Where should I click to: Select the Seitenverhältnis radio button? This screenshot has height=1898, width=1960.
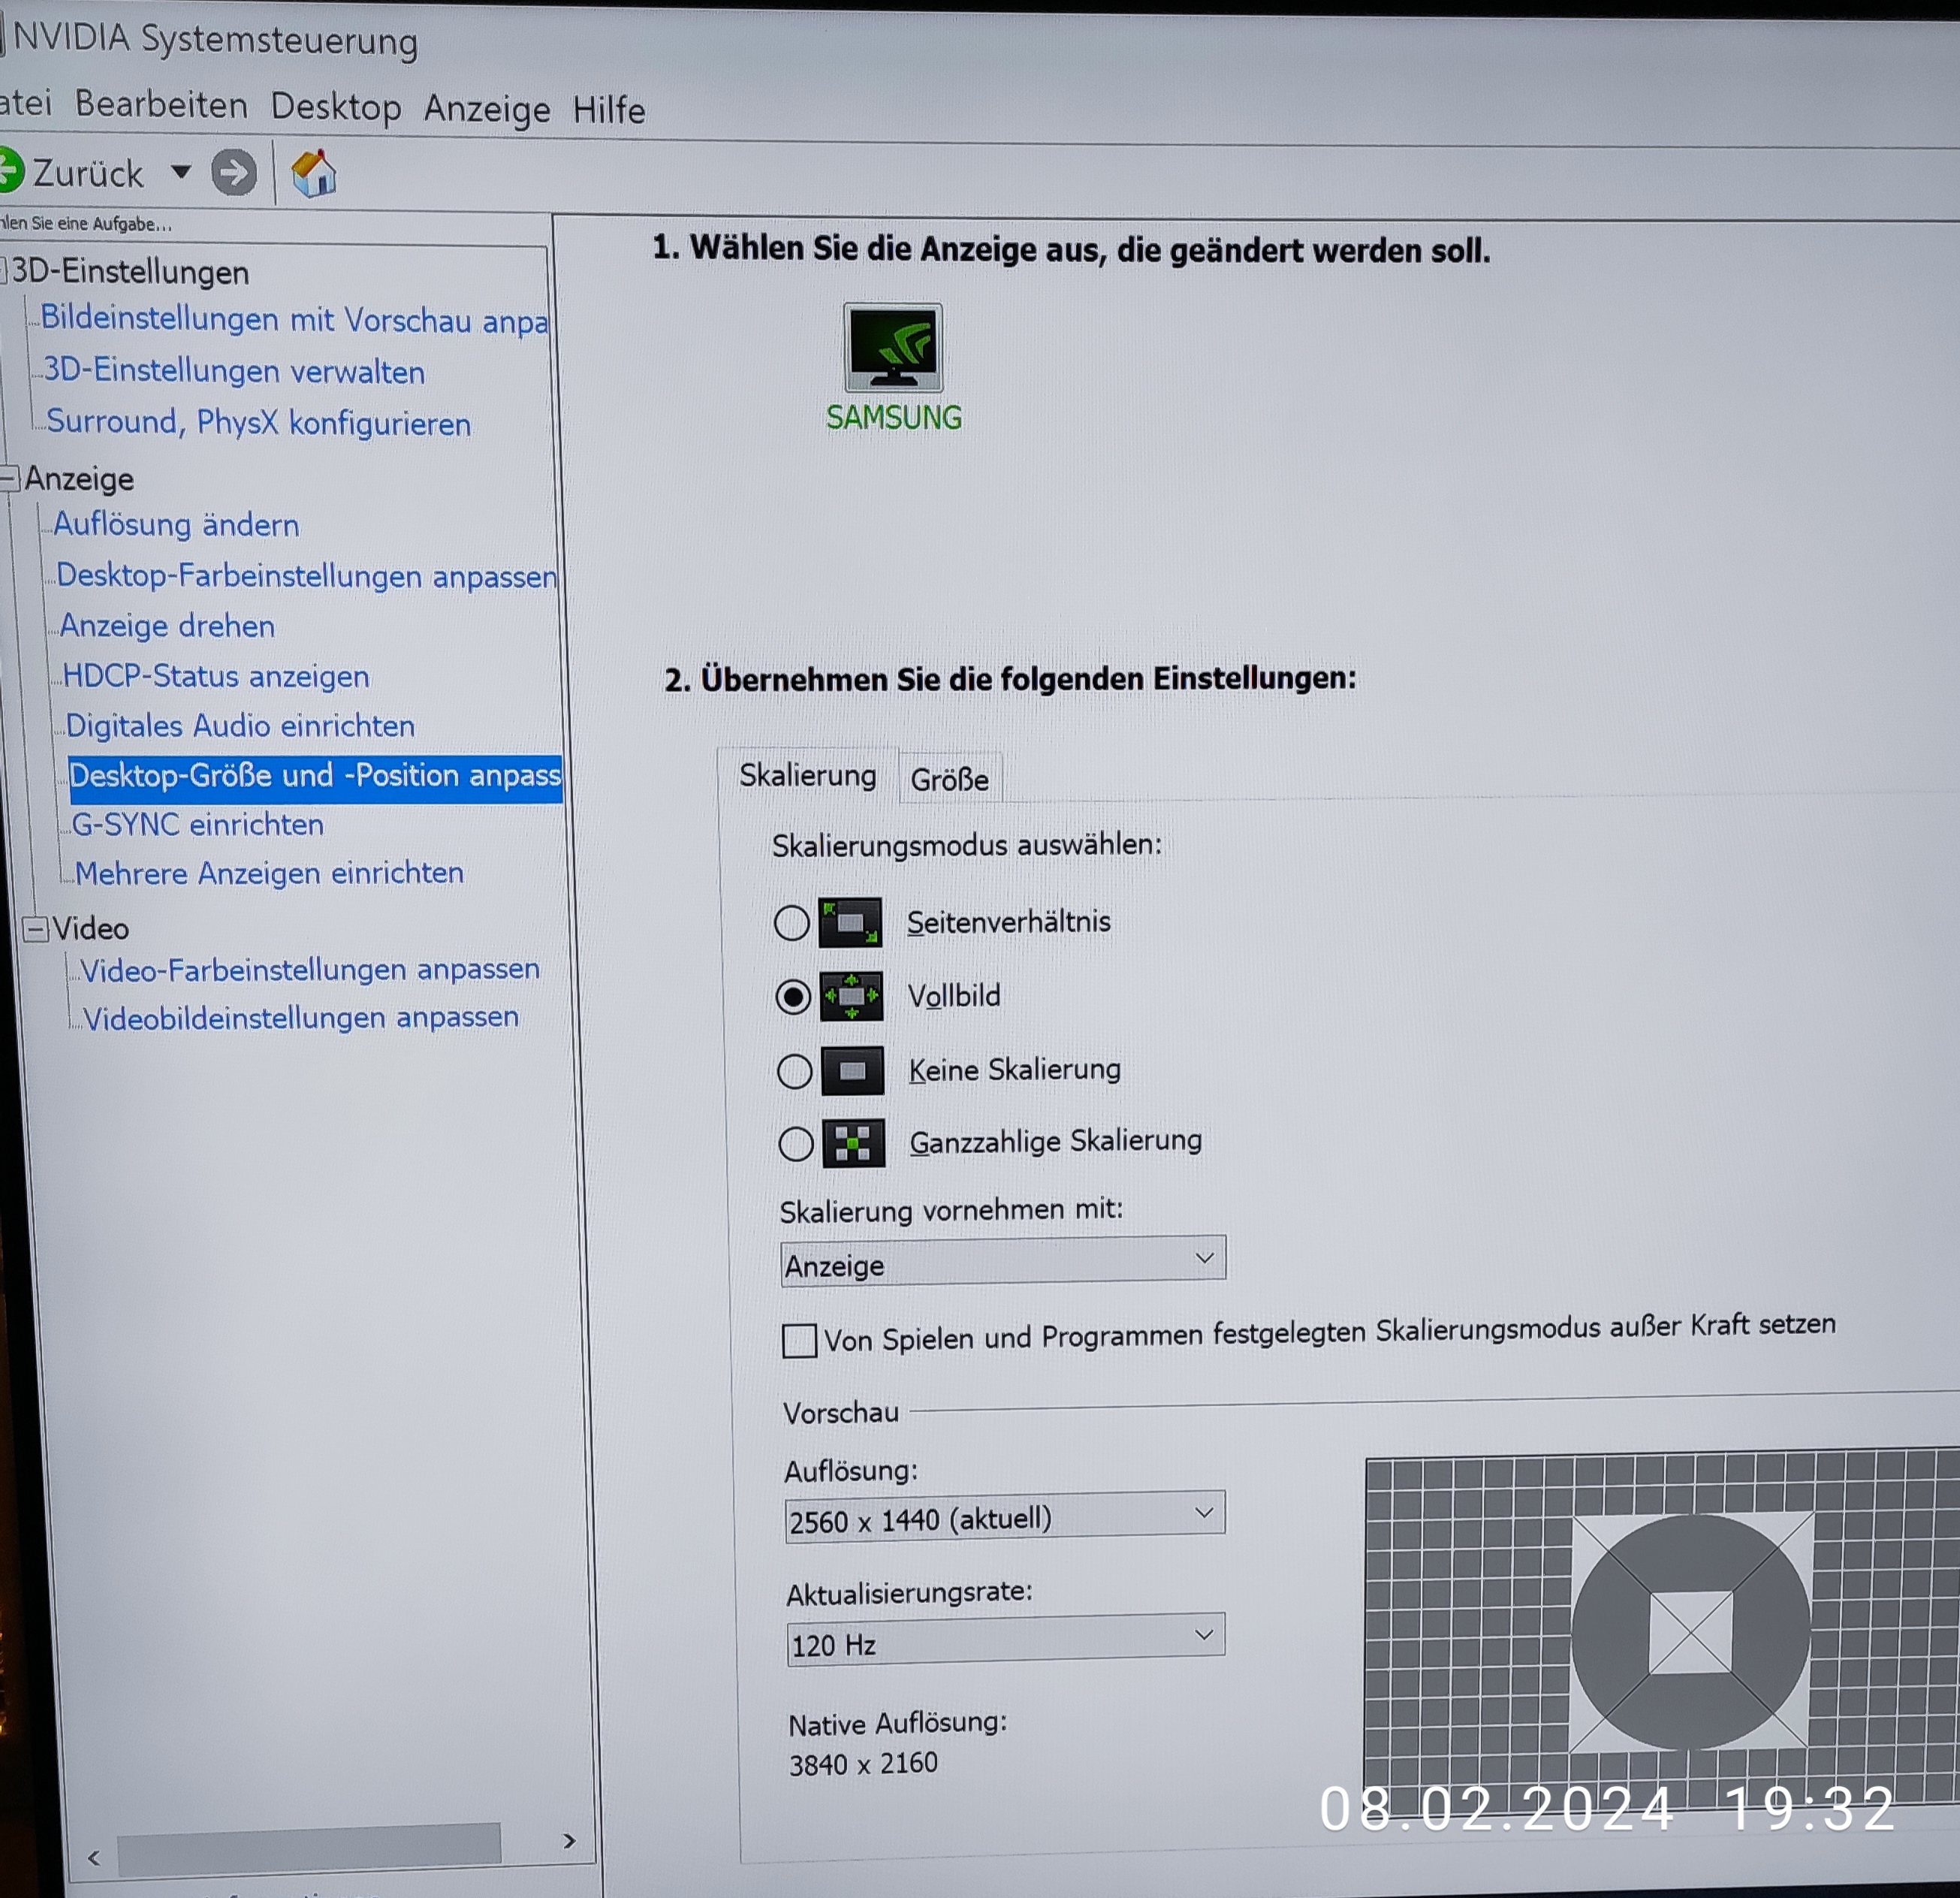791,922
